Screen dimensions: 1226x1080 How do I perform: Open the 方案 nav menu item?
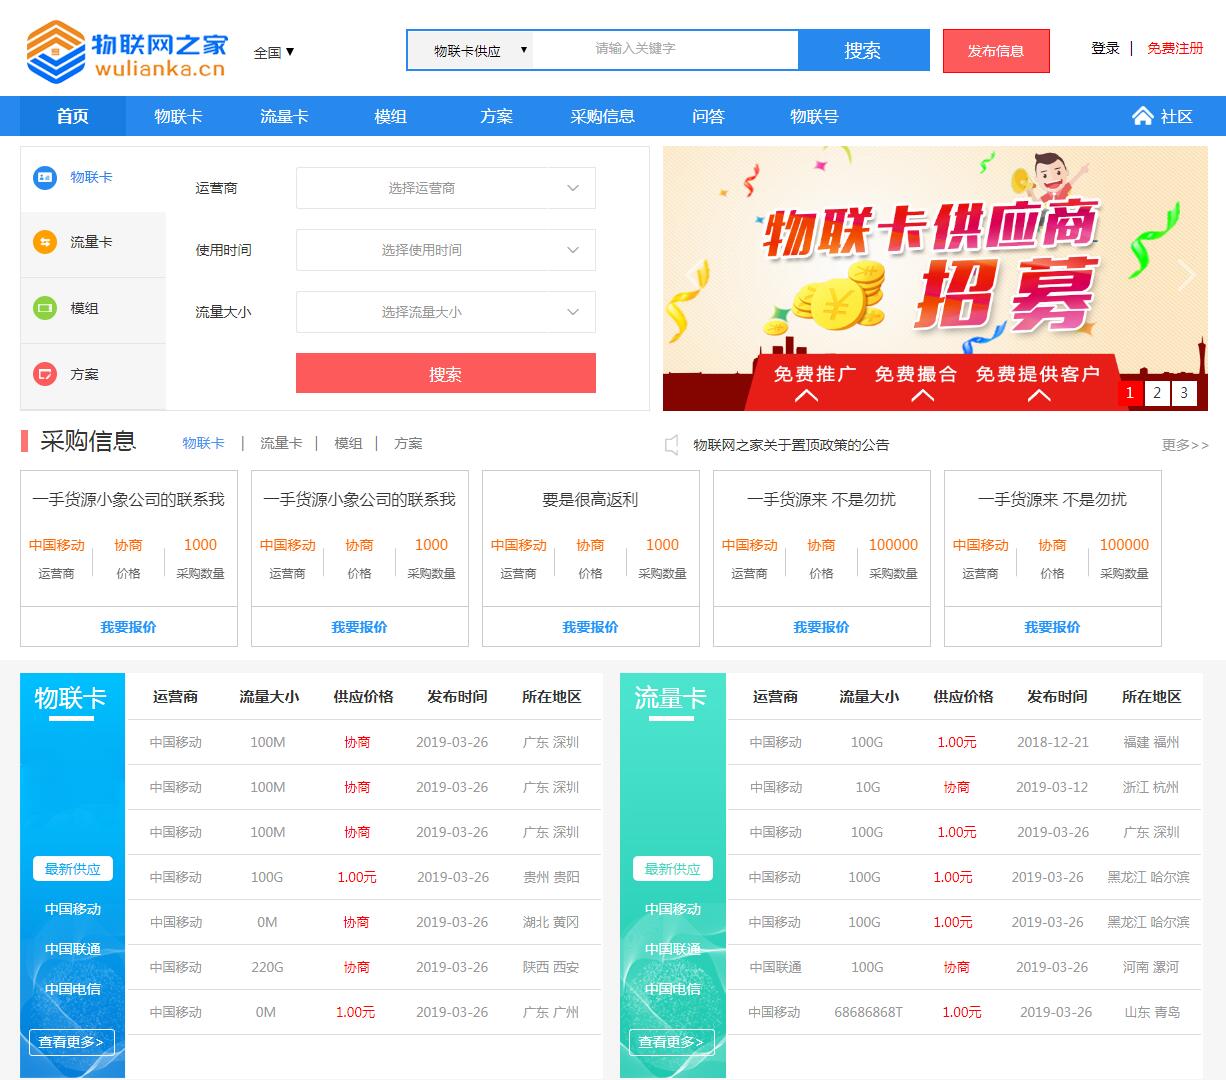(x=496, y=116)
